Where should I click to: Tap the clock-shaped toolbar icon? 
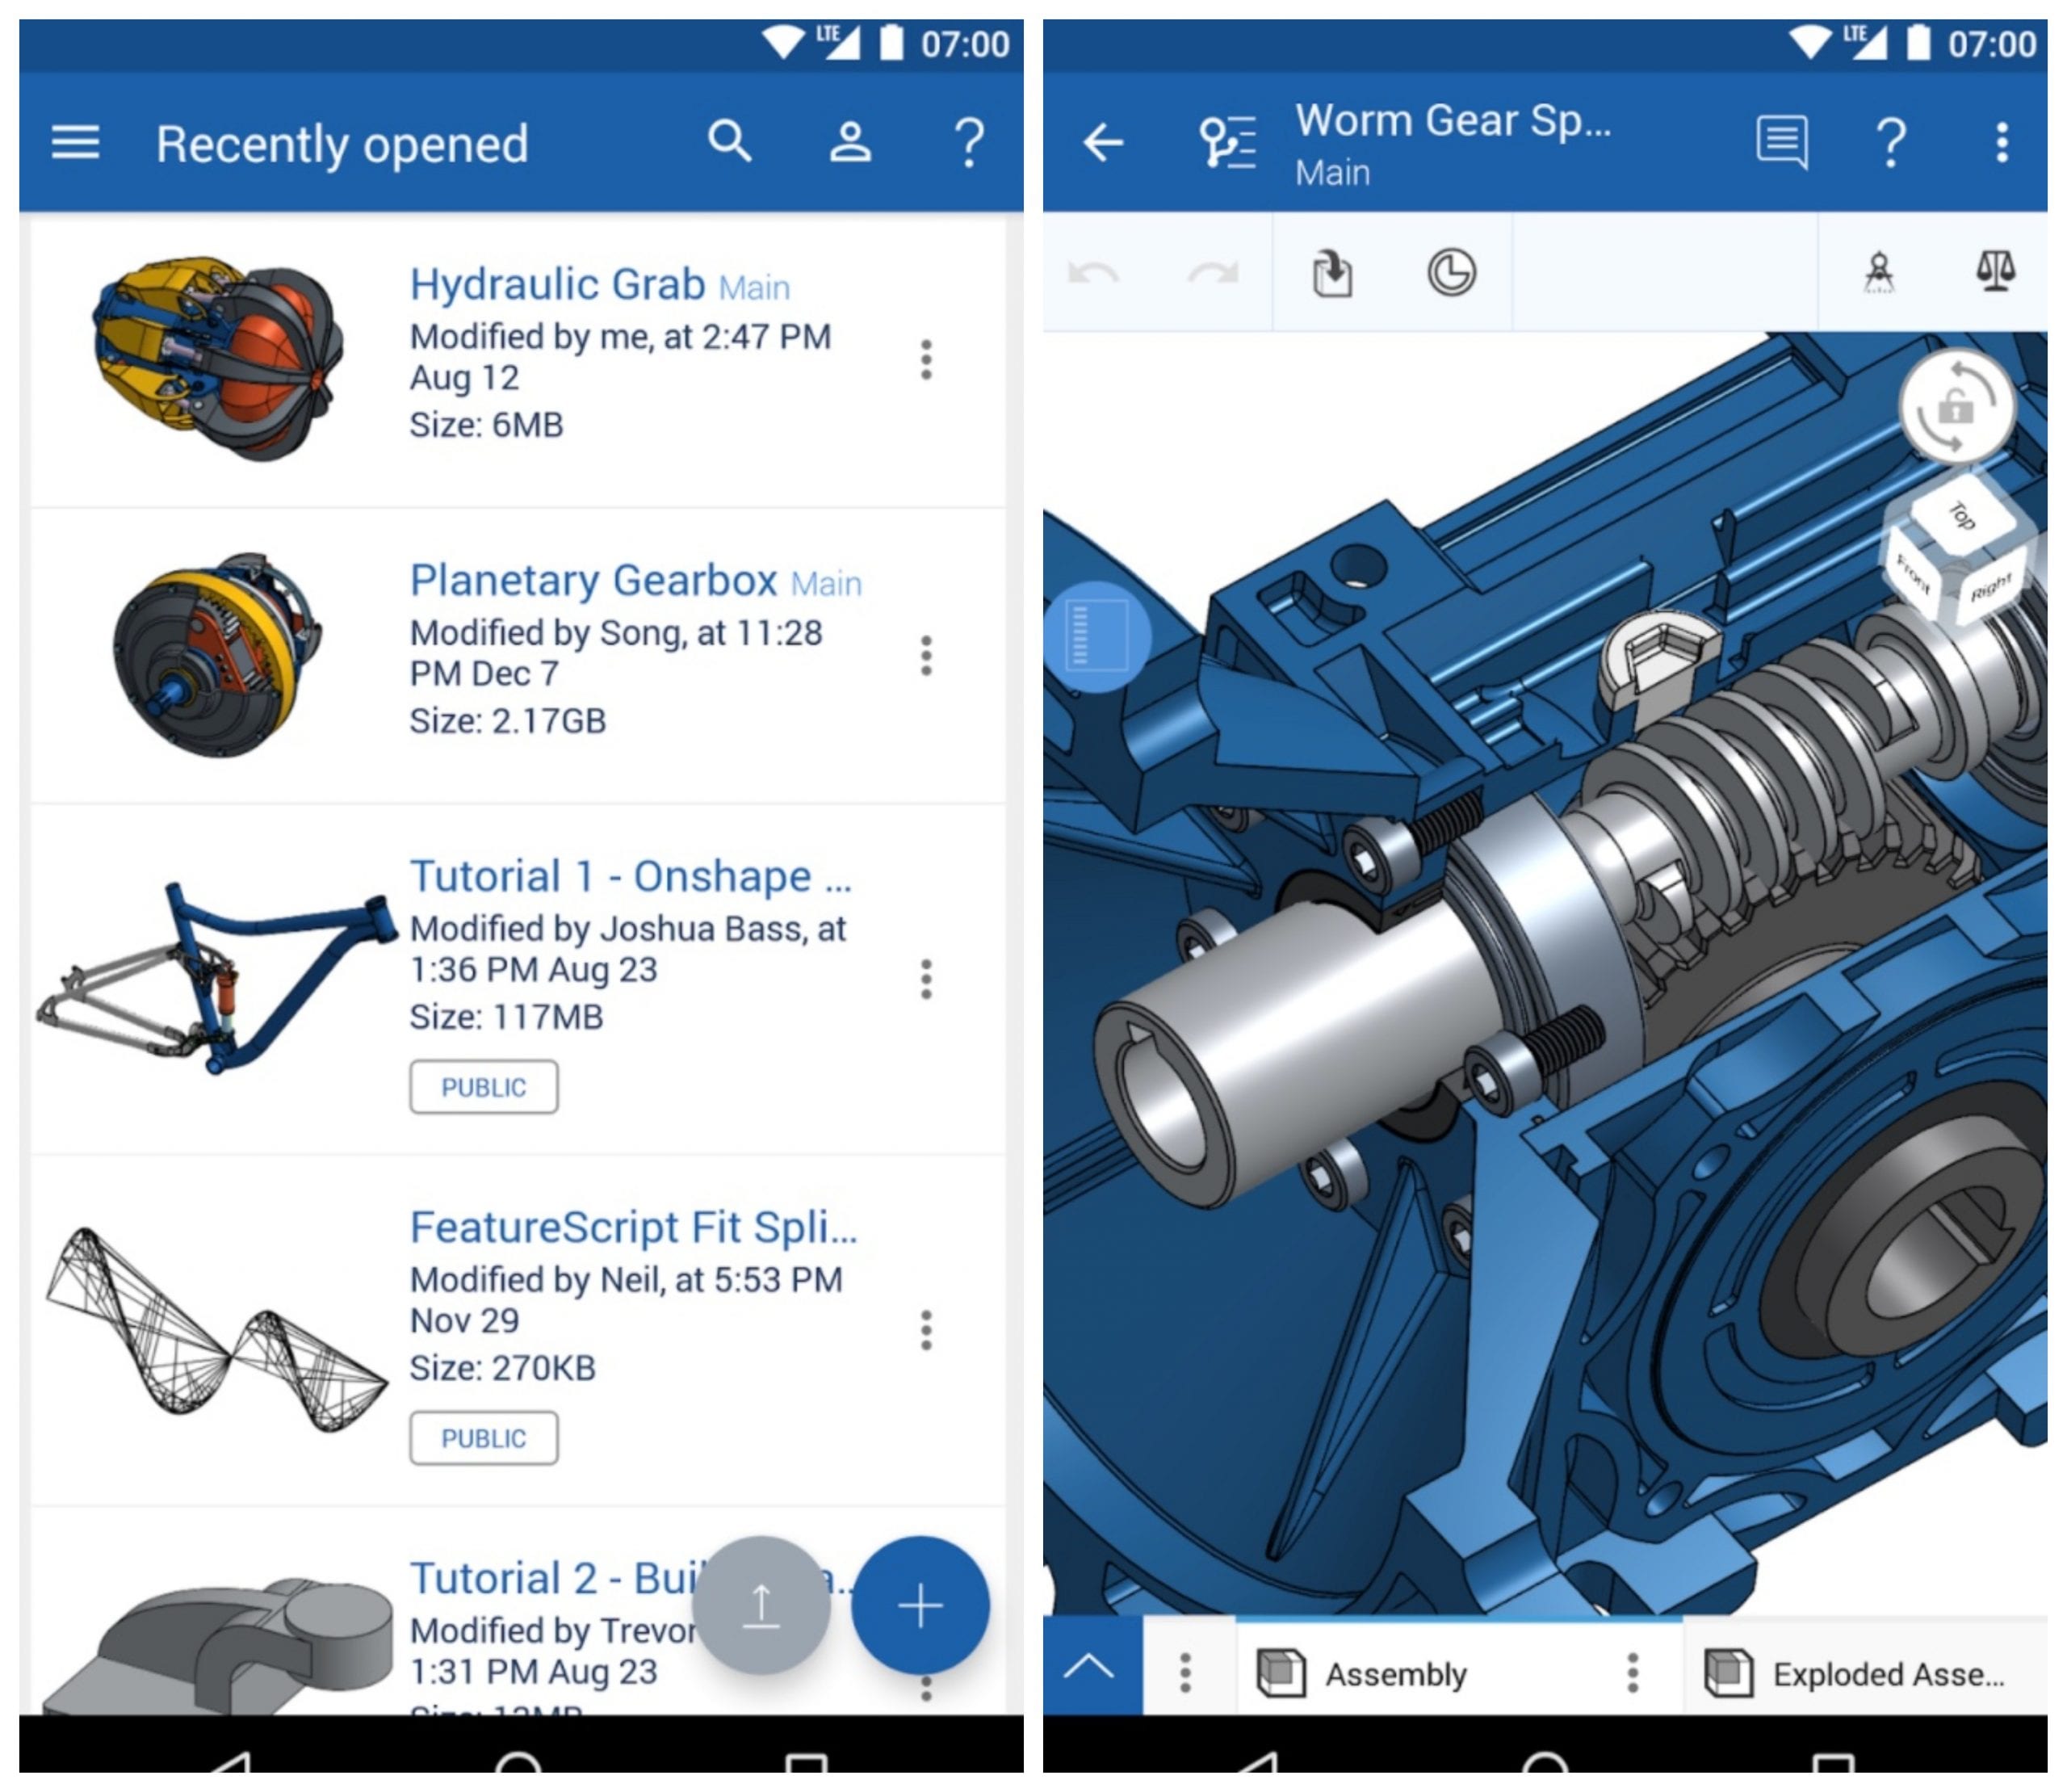[x=1451, y=272]
